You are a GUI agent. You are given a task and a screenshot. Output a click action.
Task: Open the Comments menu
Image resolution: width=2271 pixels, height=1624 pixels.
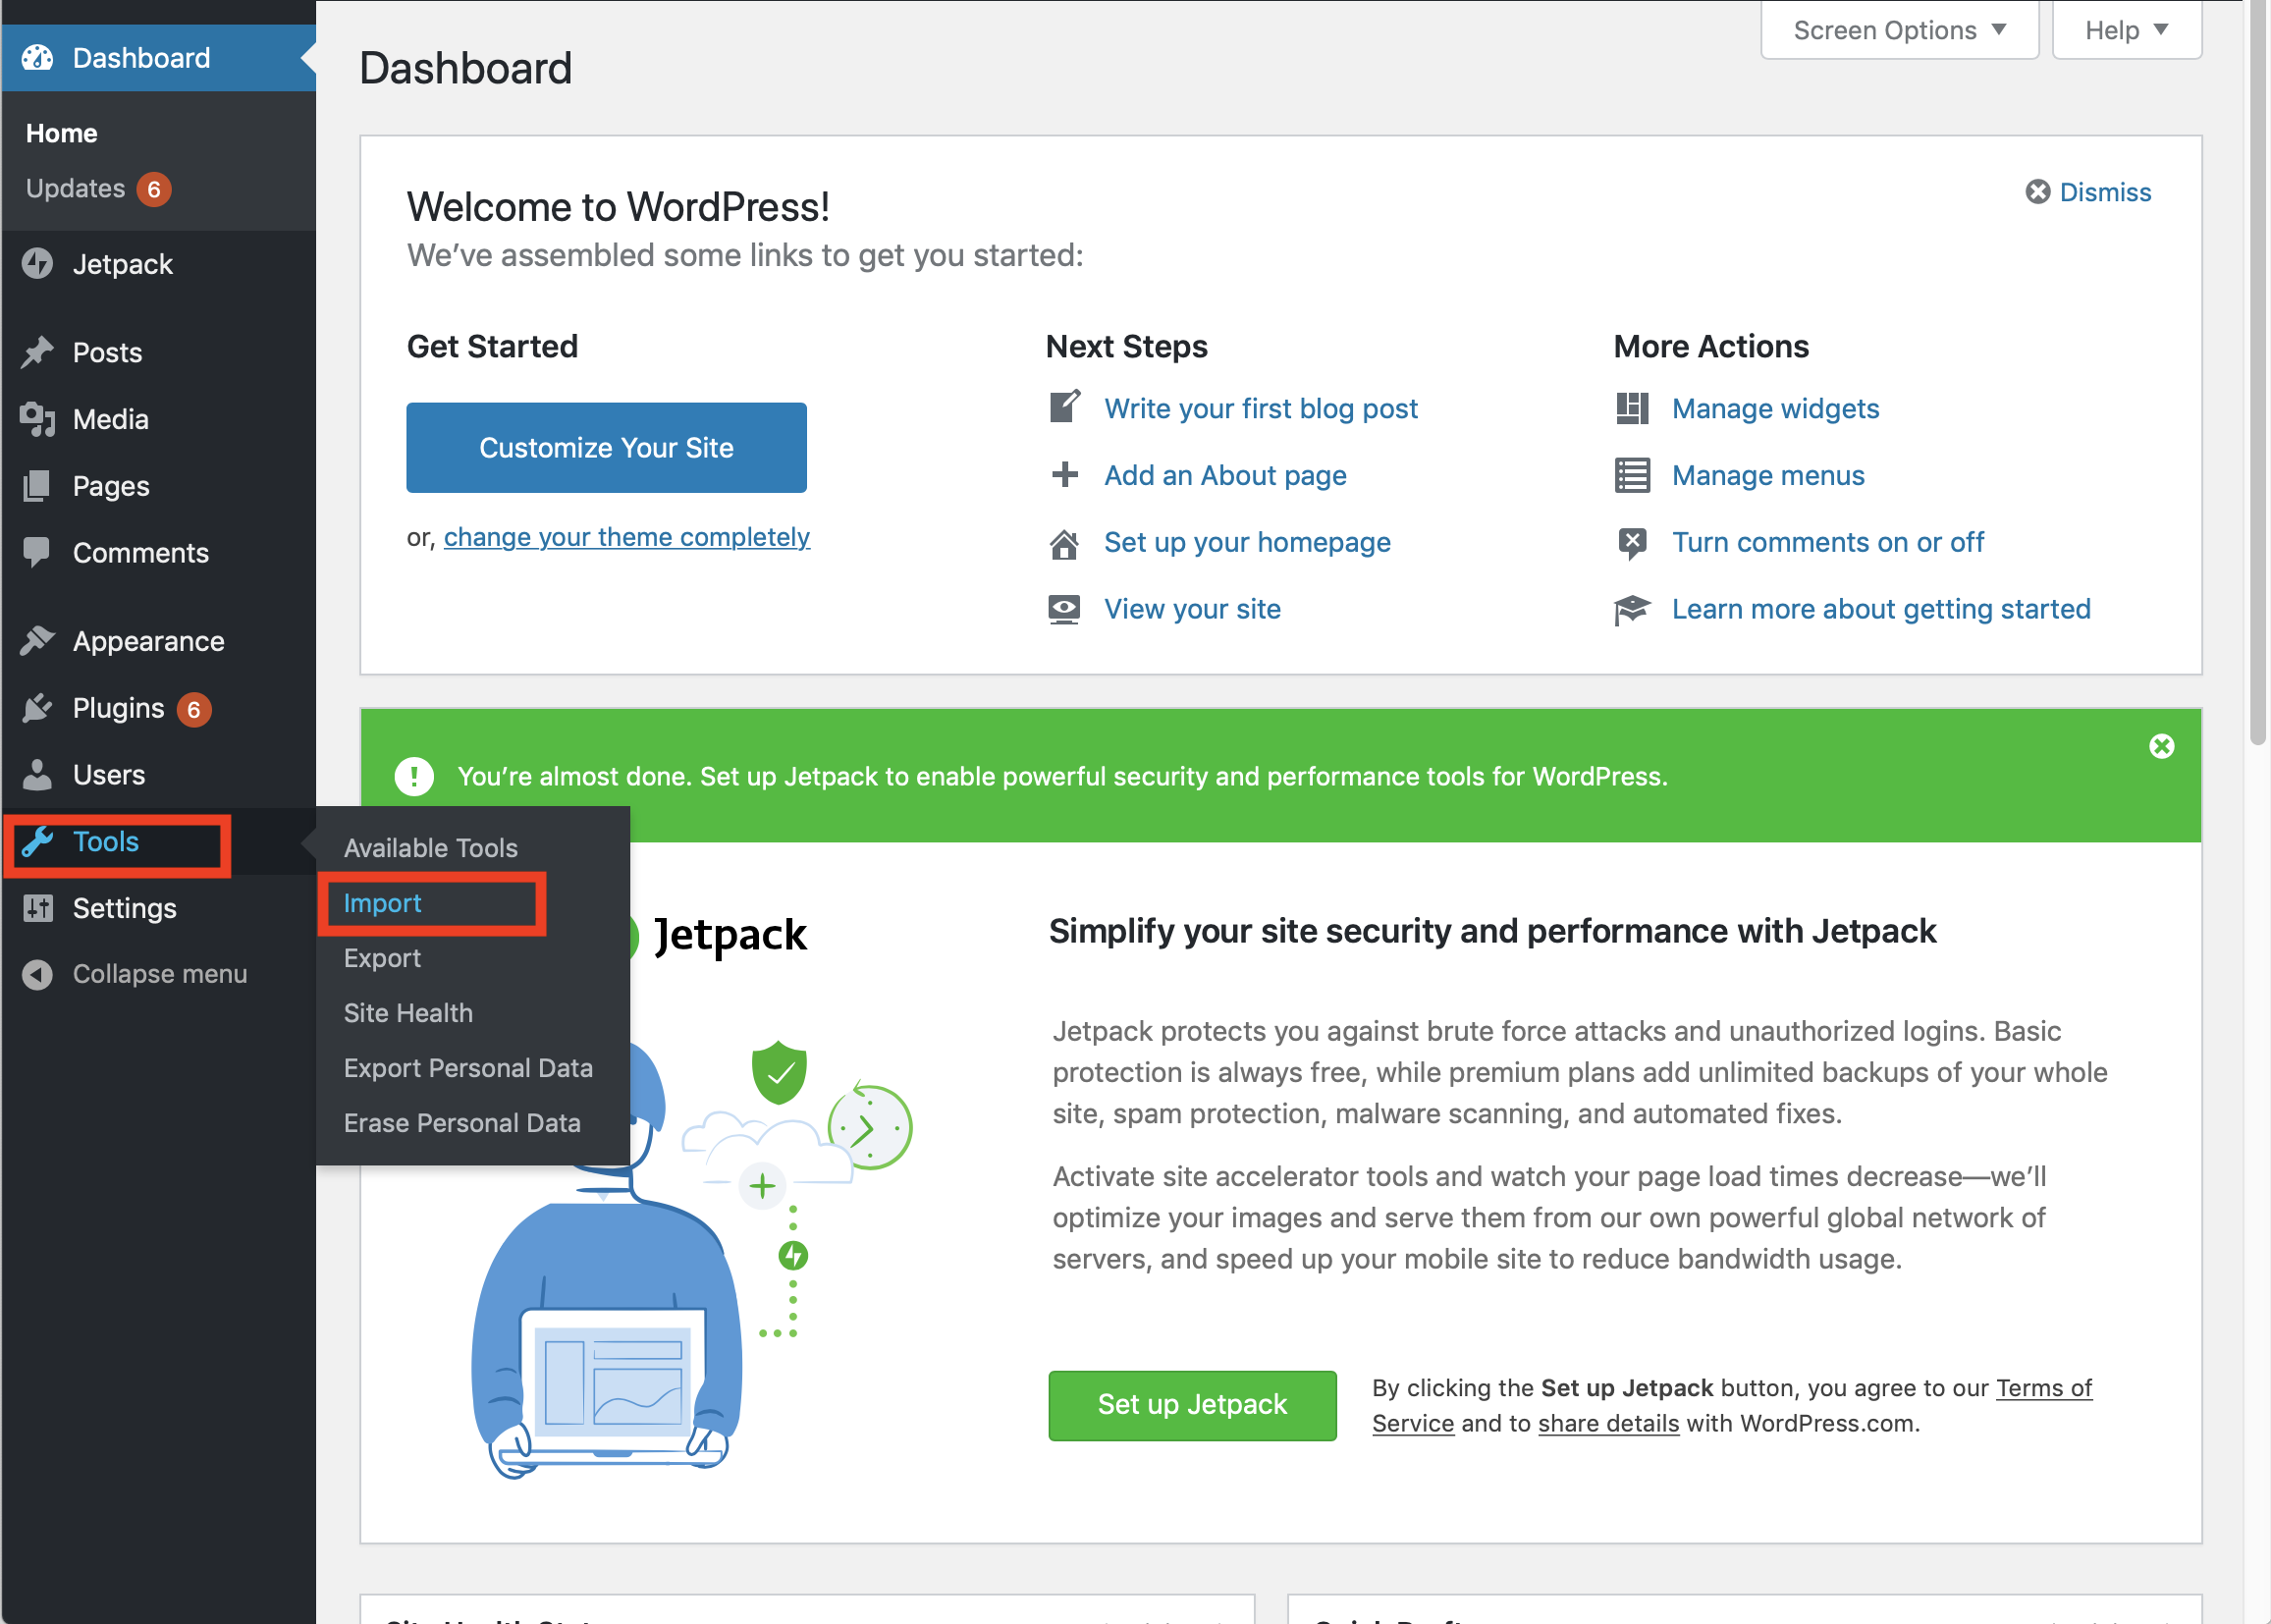(x=159, y=553)
